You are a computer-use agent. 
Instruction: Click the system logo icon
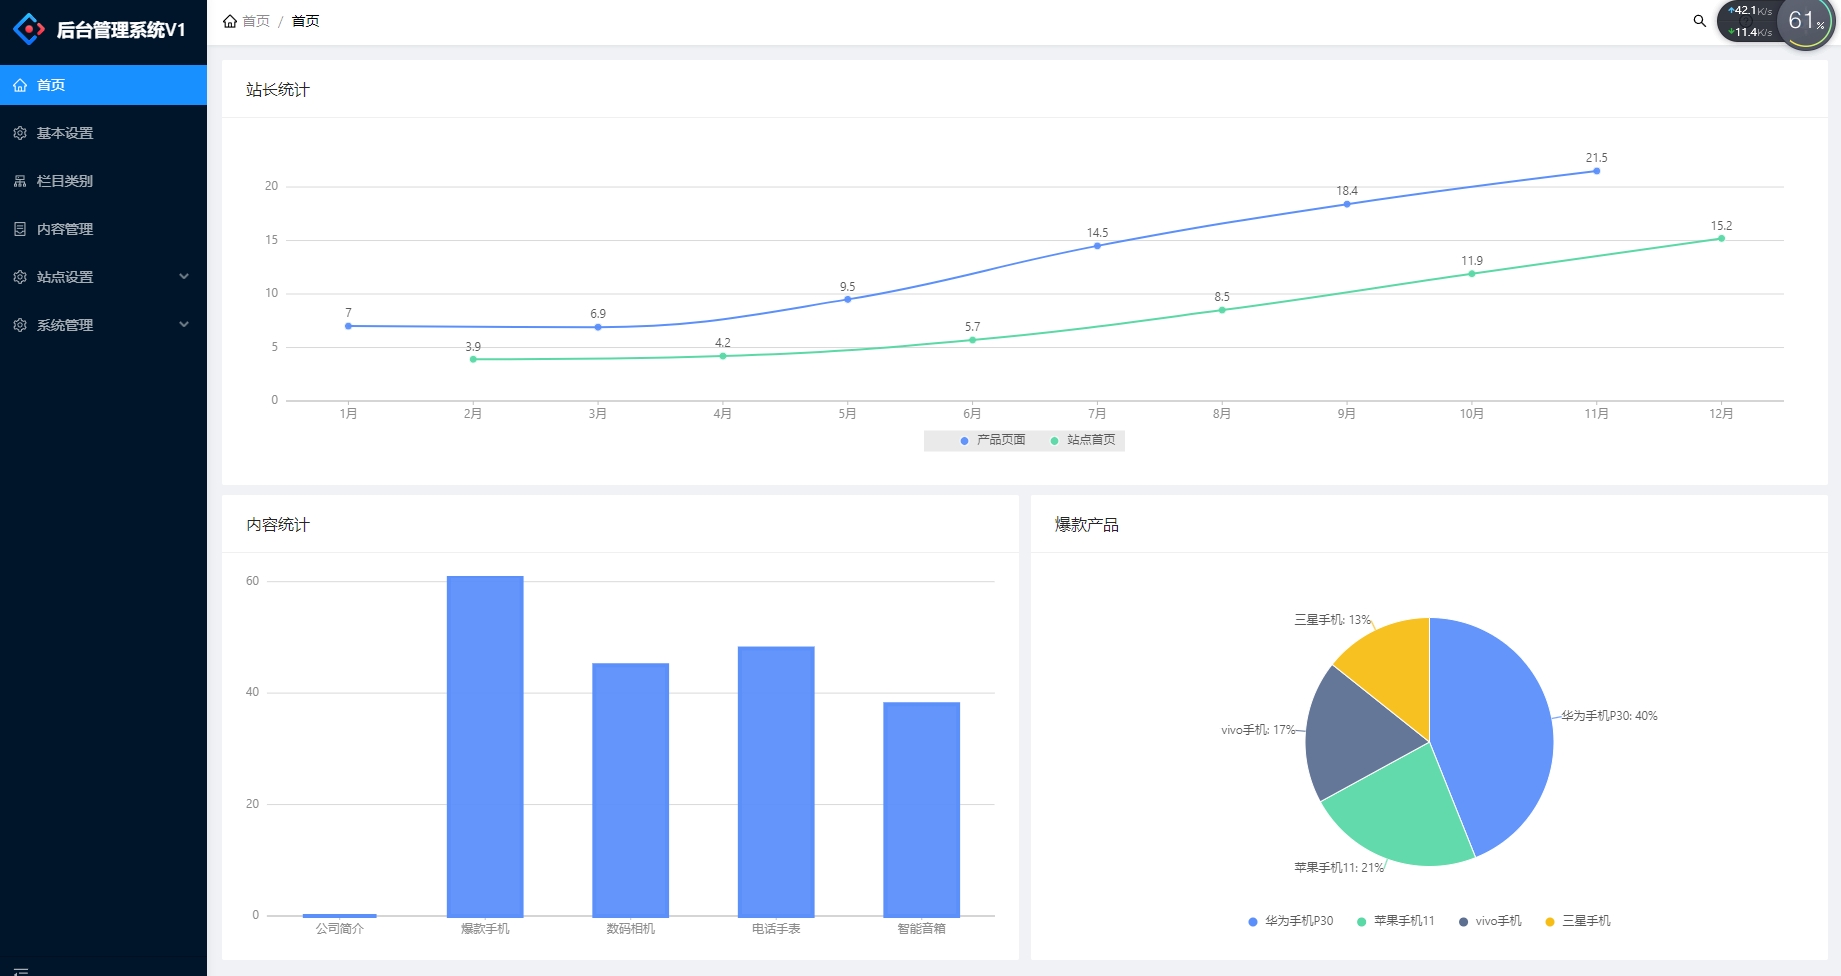pos(29,29)
